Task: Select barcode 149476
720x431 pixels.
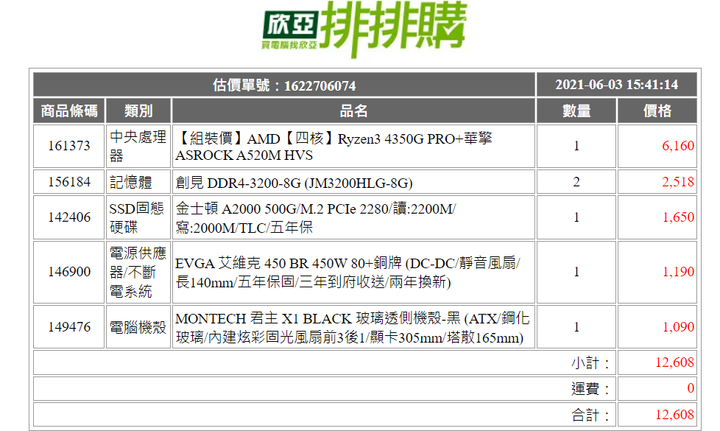Action: pos(69,327)
